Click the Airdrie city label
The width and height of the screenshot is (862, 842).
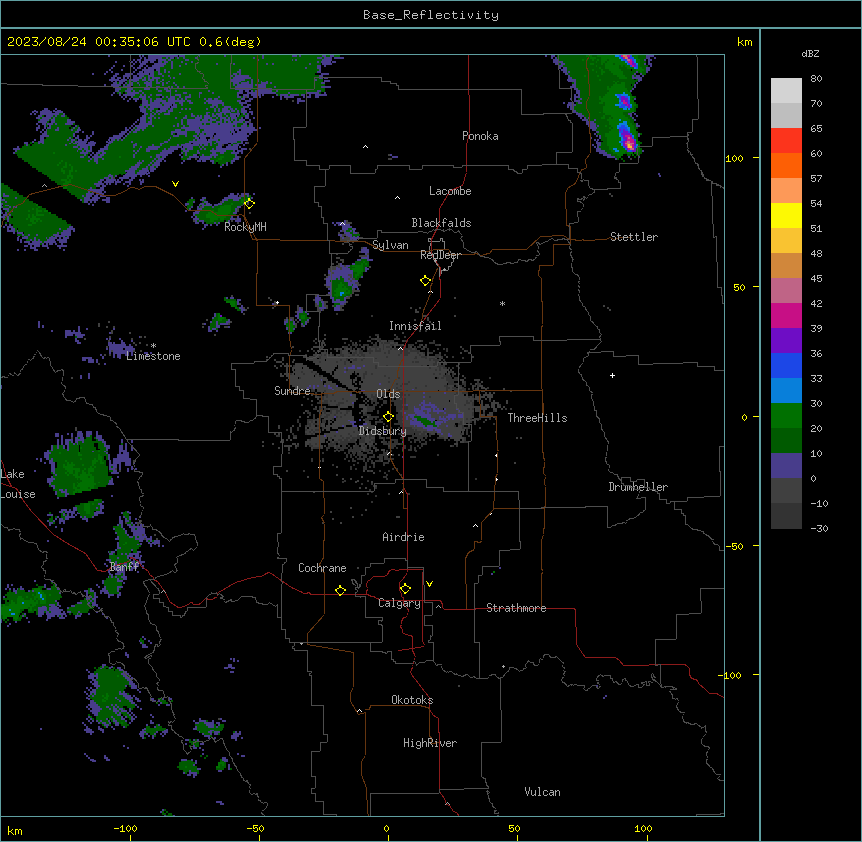tap(403, 537)
